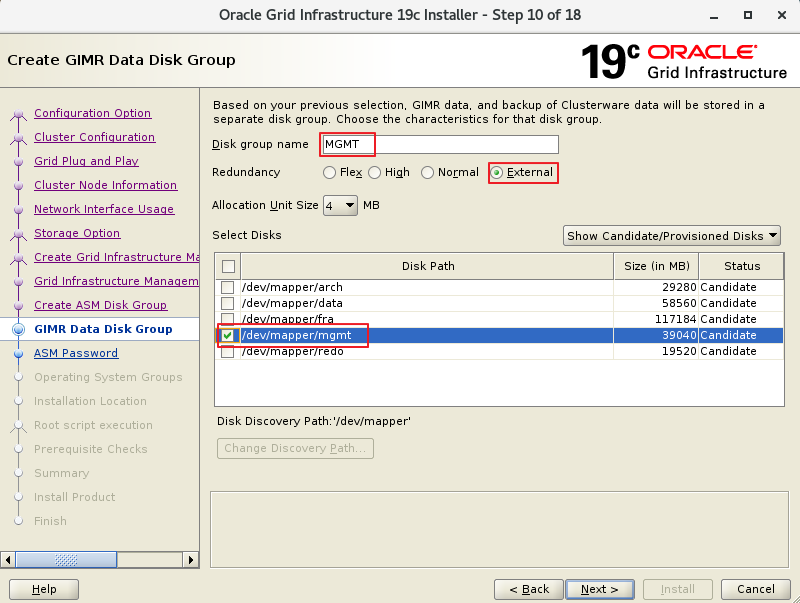Open the Allocation Unit Size dropdown
Image resolution: width=800 pixels, height=603 pixels.
point(340,205)
